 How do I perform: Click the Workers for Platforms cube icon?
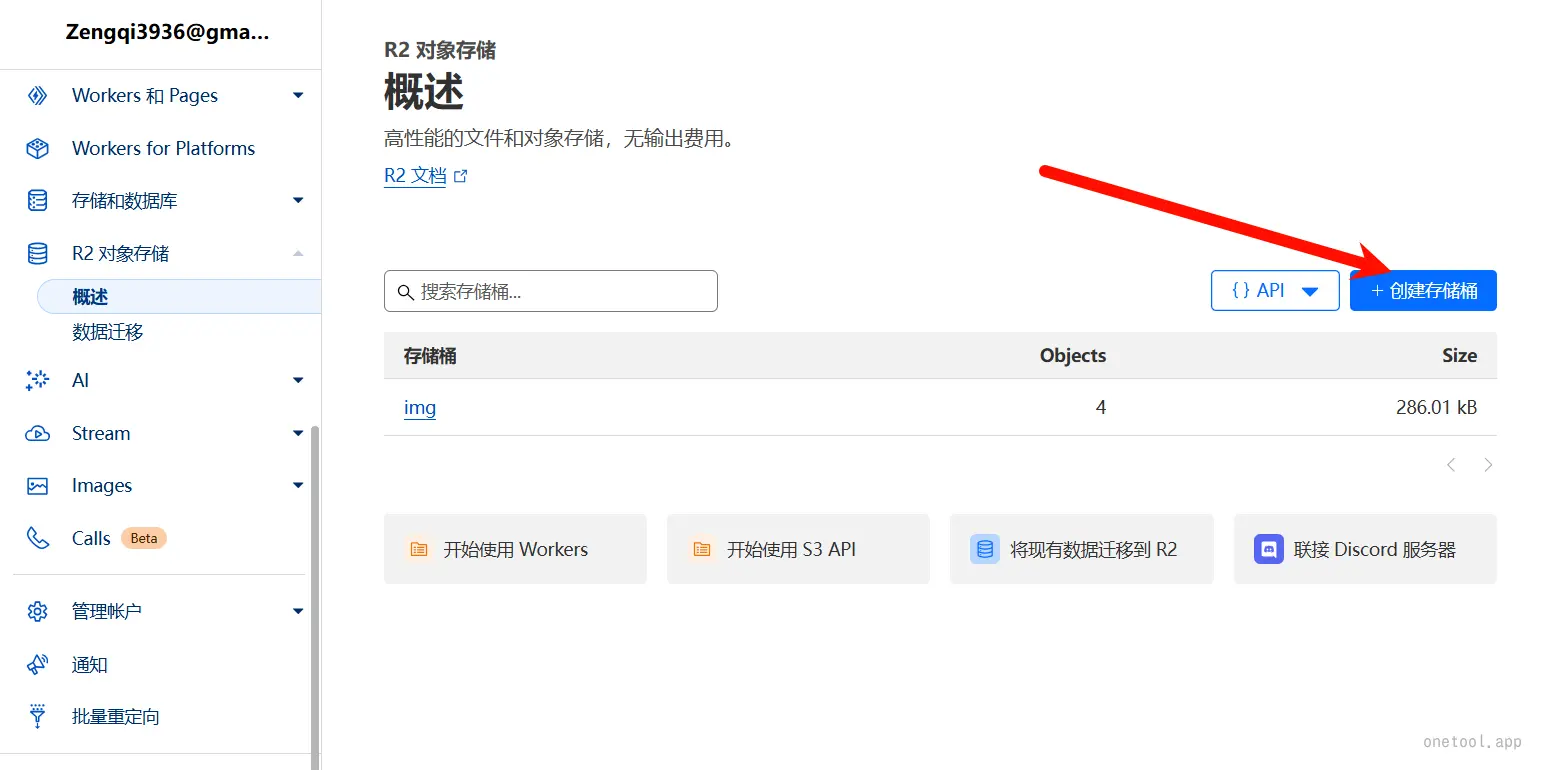coord(37,149)
